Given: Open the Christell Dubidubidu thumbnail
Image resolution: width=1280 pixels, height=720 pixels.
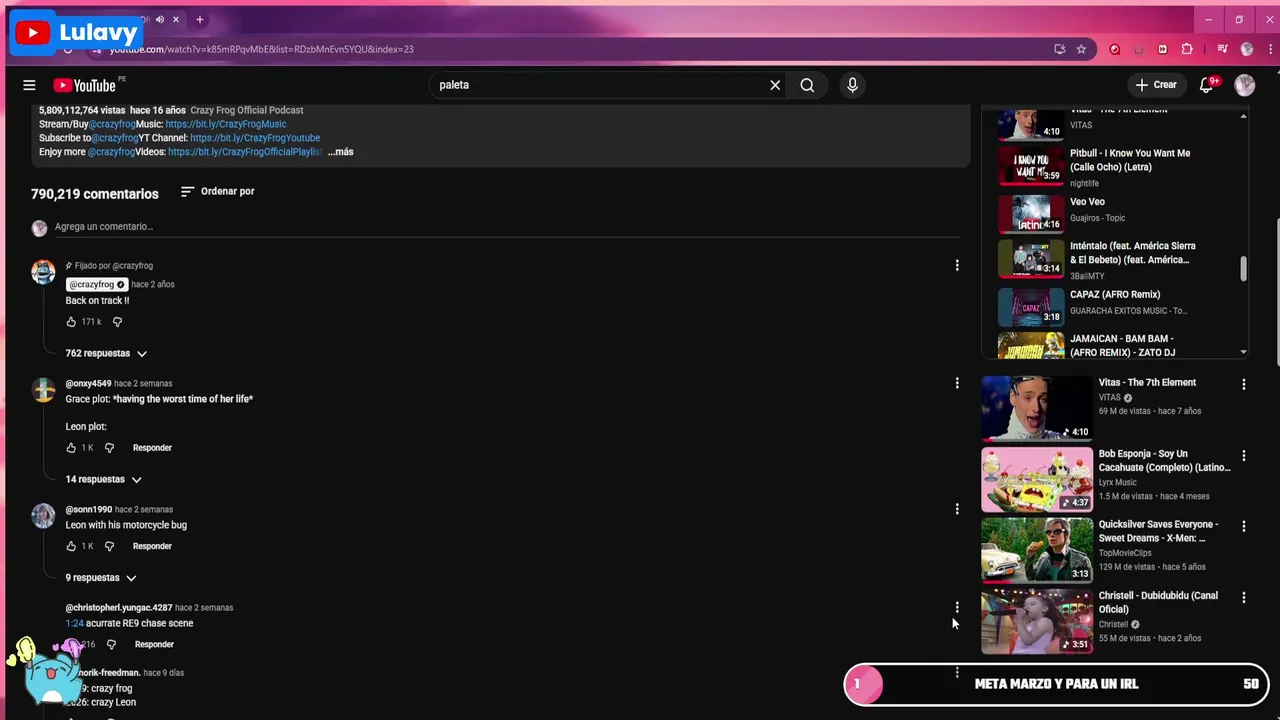Looking at the screenshot, I should [x=1037, y=621].
